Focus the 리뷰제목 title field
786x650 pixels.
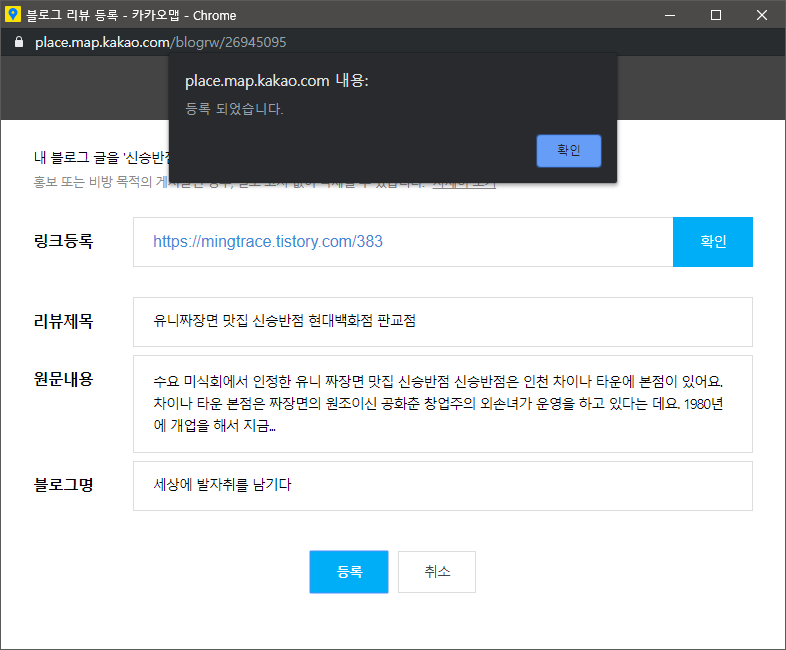(x=443, y=322)
